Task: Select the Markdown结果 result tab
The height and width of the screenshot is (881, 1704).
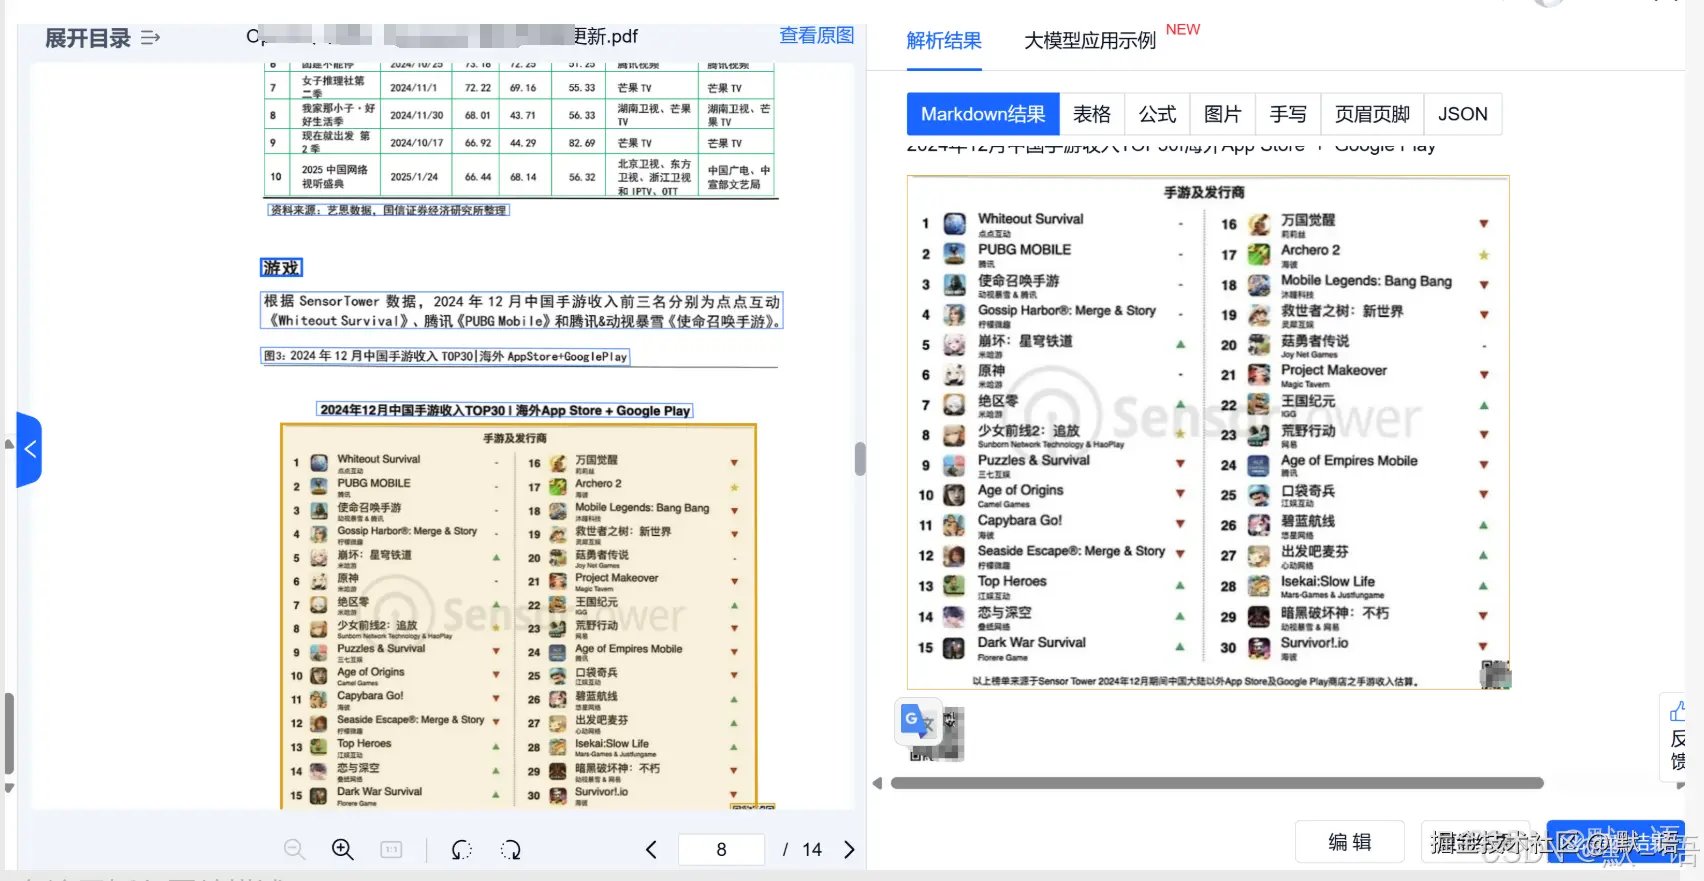Action: coord(983,114)
